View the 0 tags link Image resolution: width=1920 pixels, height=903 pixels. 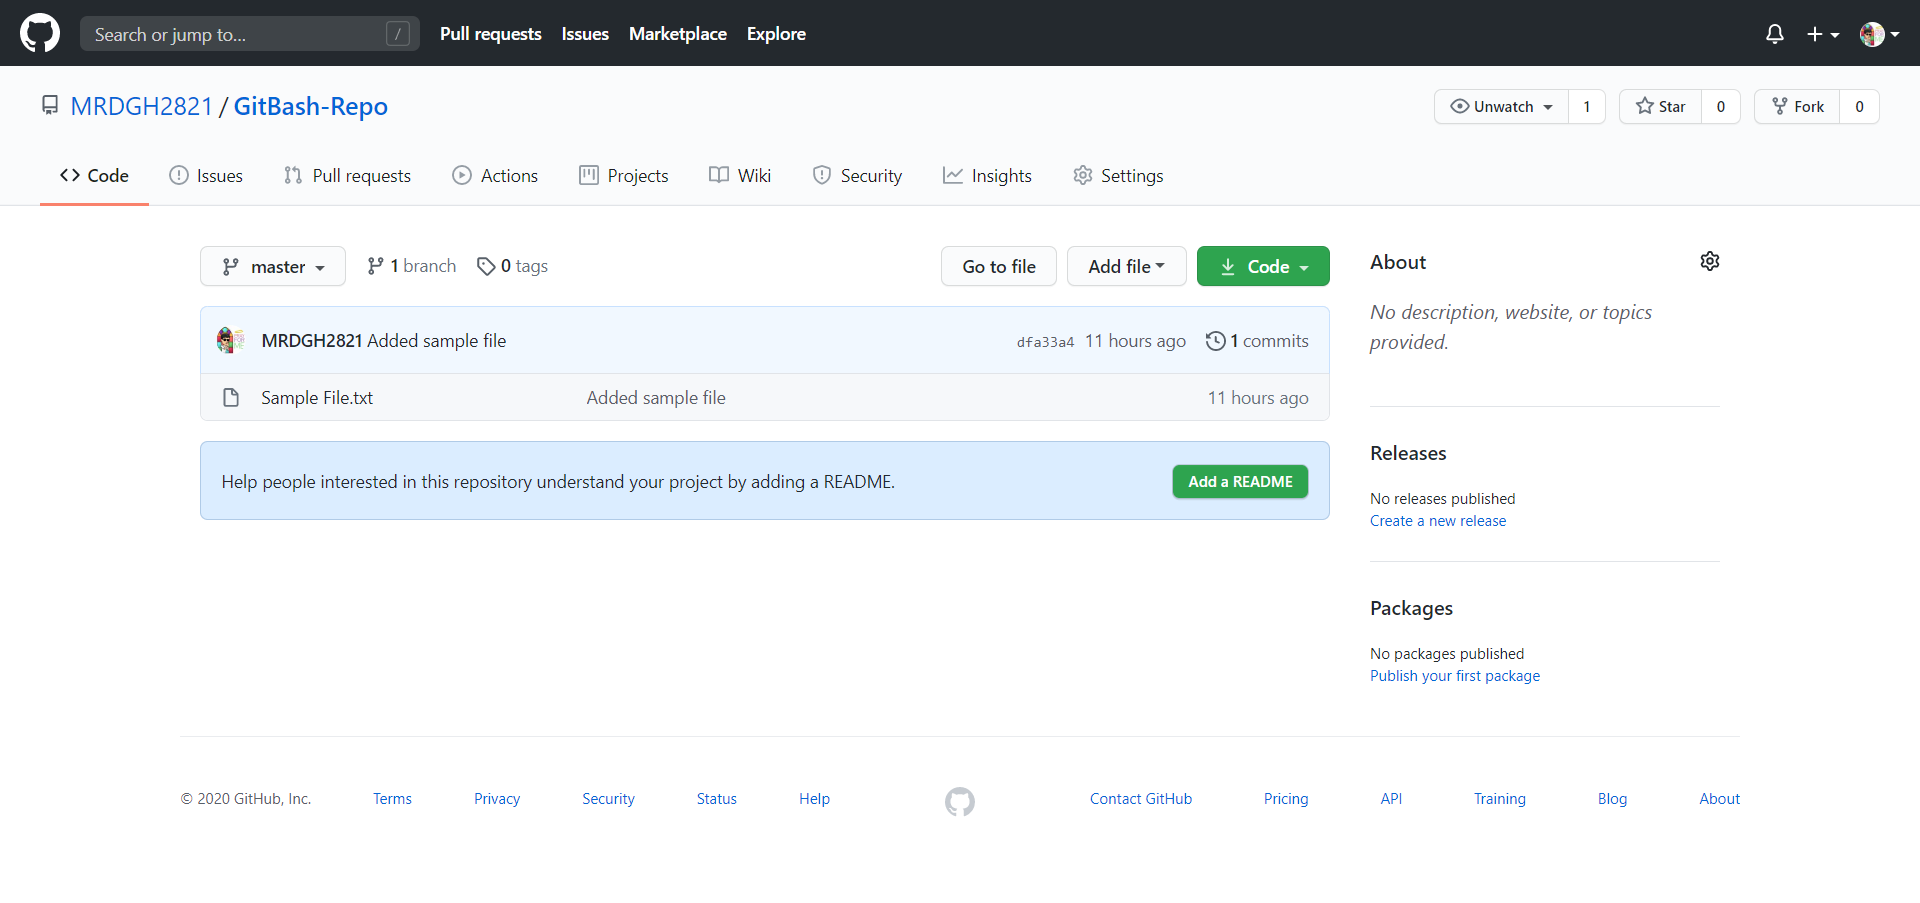tap(512, 266)
